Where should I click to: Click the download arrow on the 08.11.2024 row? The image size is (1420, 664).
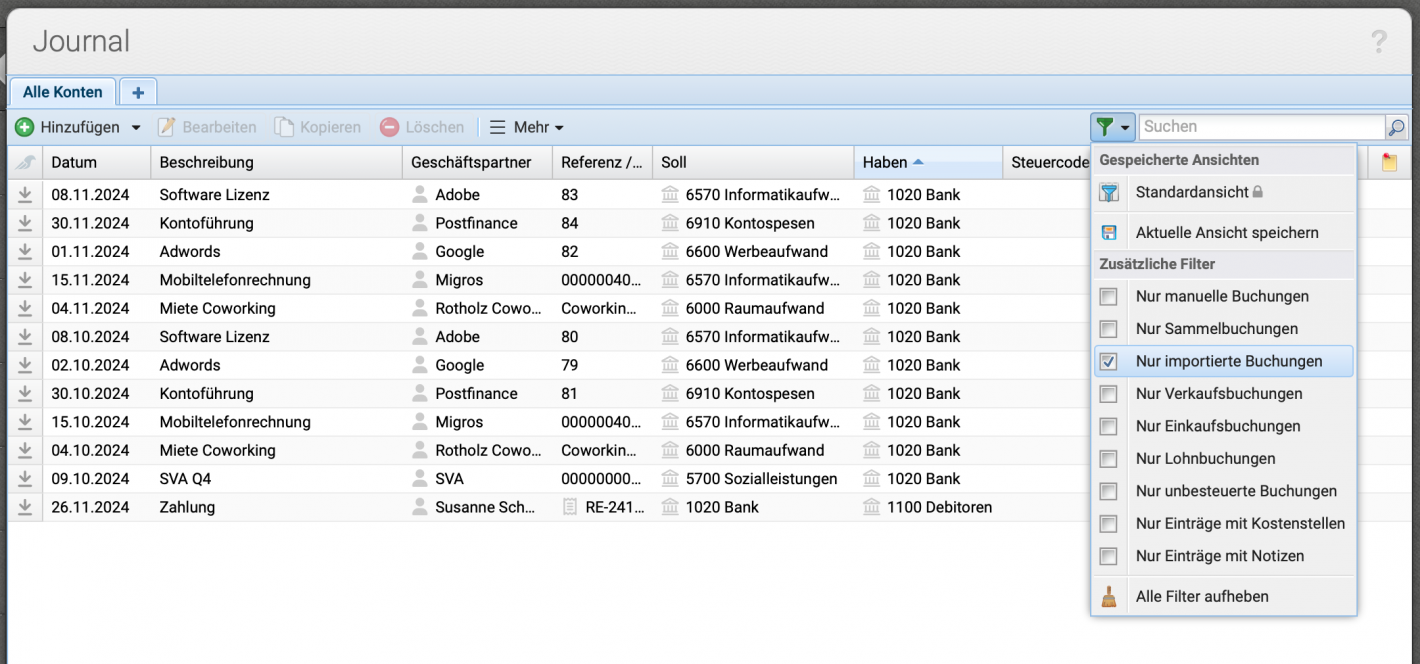[25, 195]
